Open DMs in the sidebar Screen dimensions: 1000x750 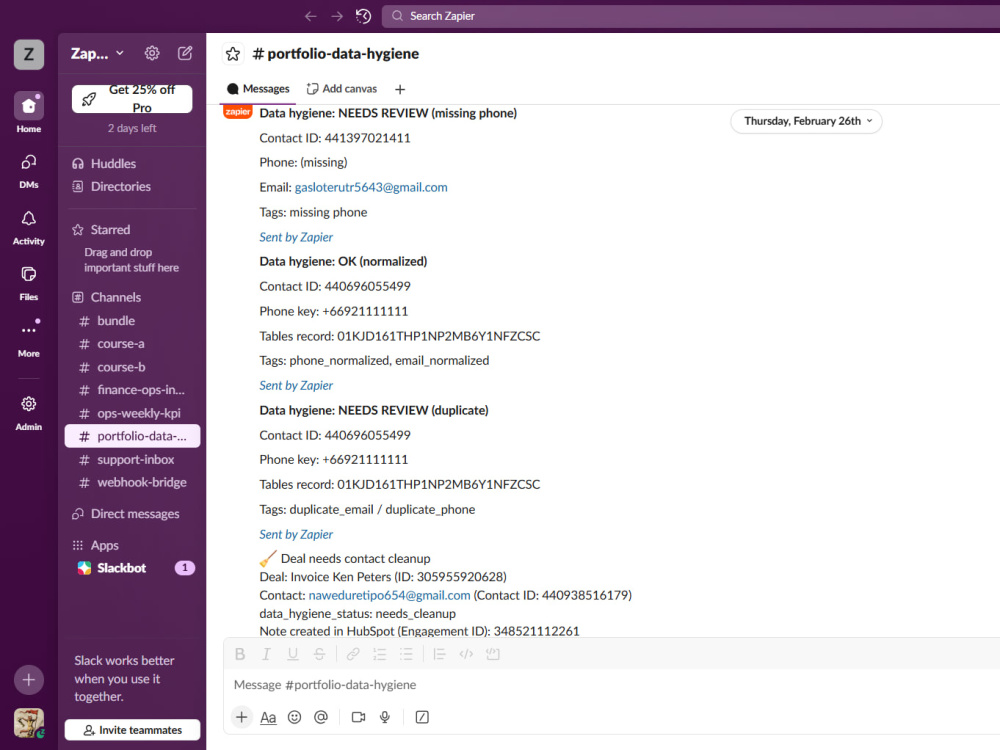tap(29, 171)
